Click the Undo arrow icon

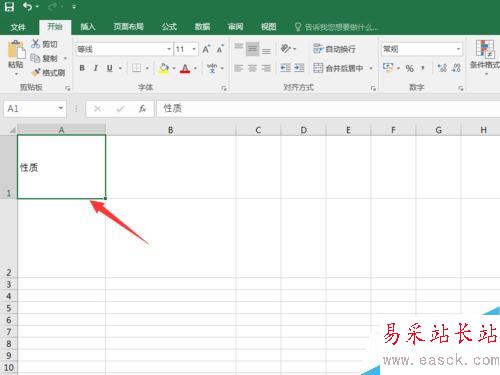(x=27, y=7)
